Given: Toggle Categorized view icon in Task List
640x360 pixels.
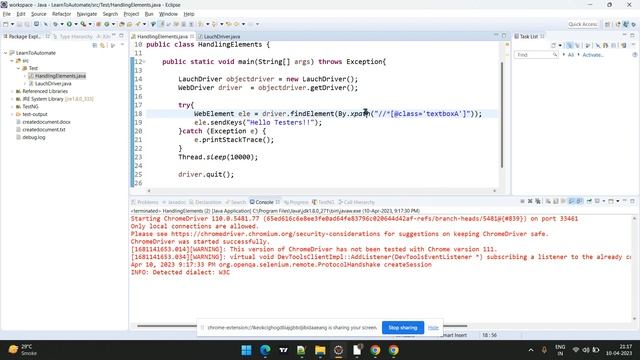Looking at the screenshot, I should [569, 45].
